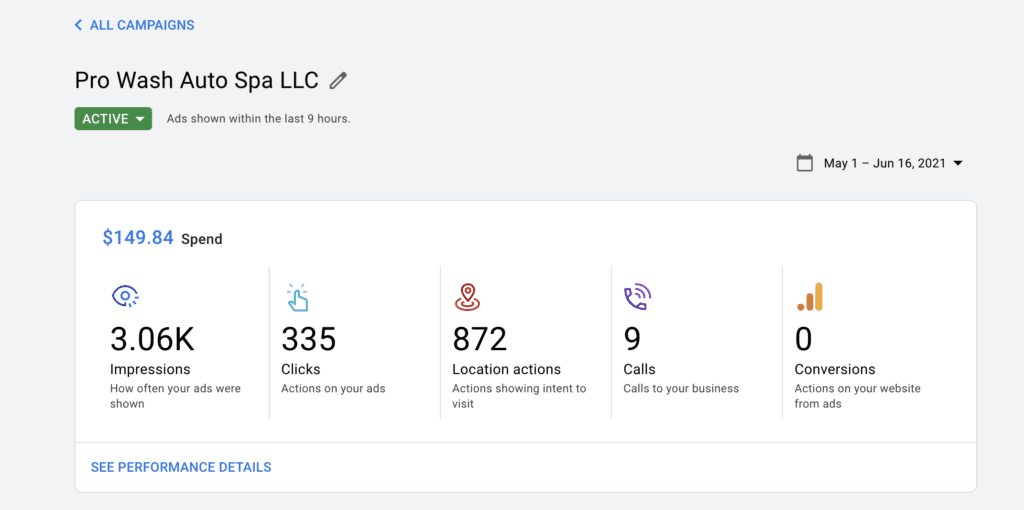
Task: Edit campaign name with pencil icon
Action: pos(338,81)
